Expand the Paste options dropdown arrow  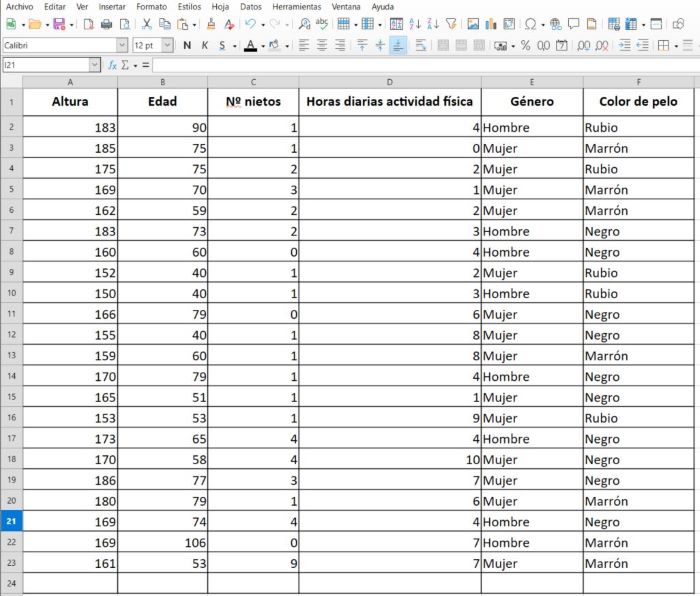[194, 25]
